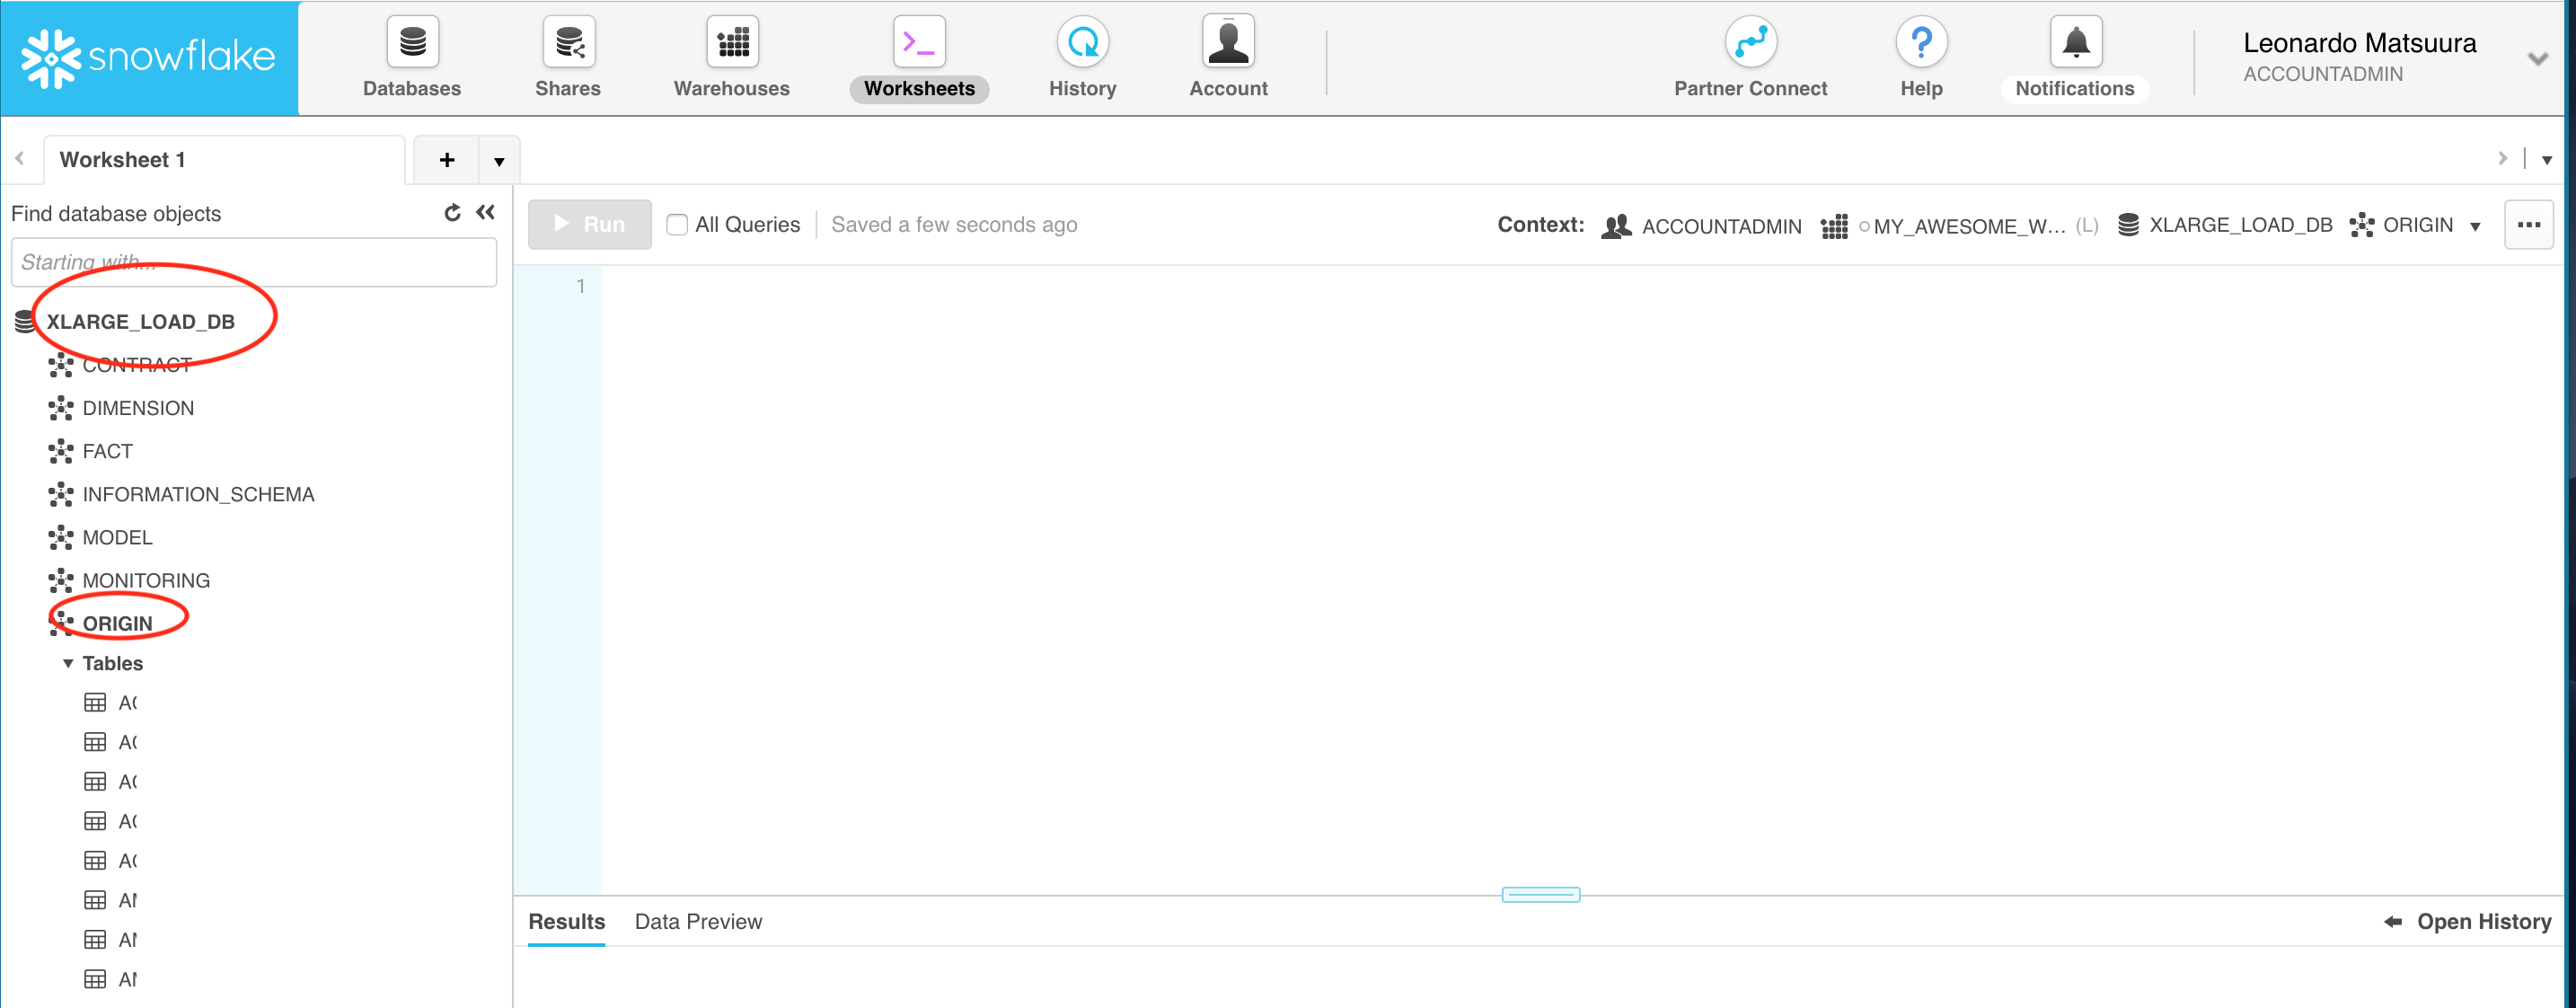
Task: Open the new worksheet options dropdown arrow
Action: coord(498,159)
